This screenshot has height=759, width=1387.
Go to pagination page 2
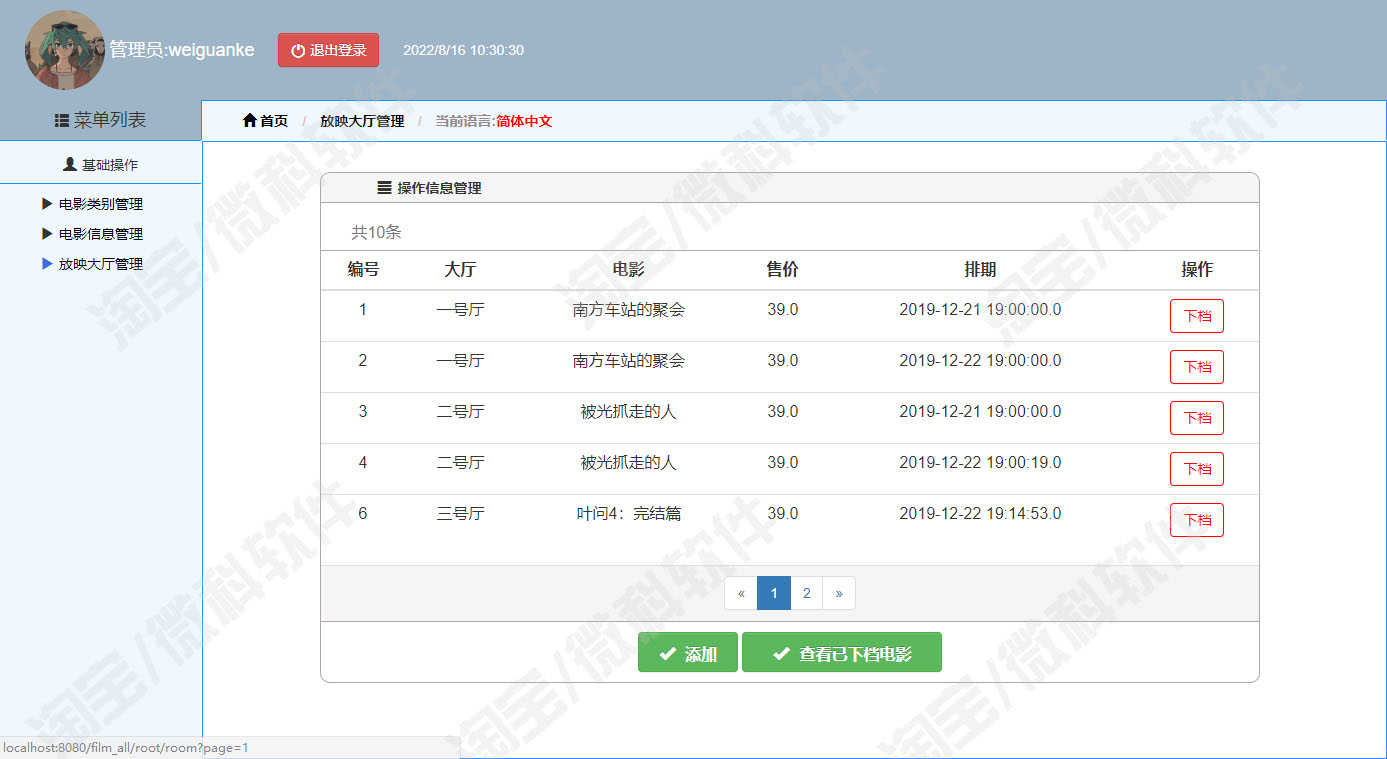tap(807, 593)
